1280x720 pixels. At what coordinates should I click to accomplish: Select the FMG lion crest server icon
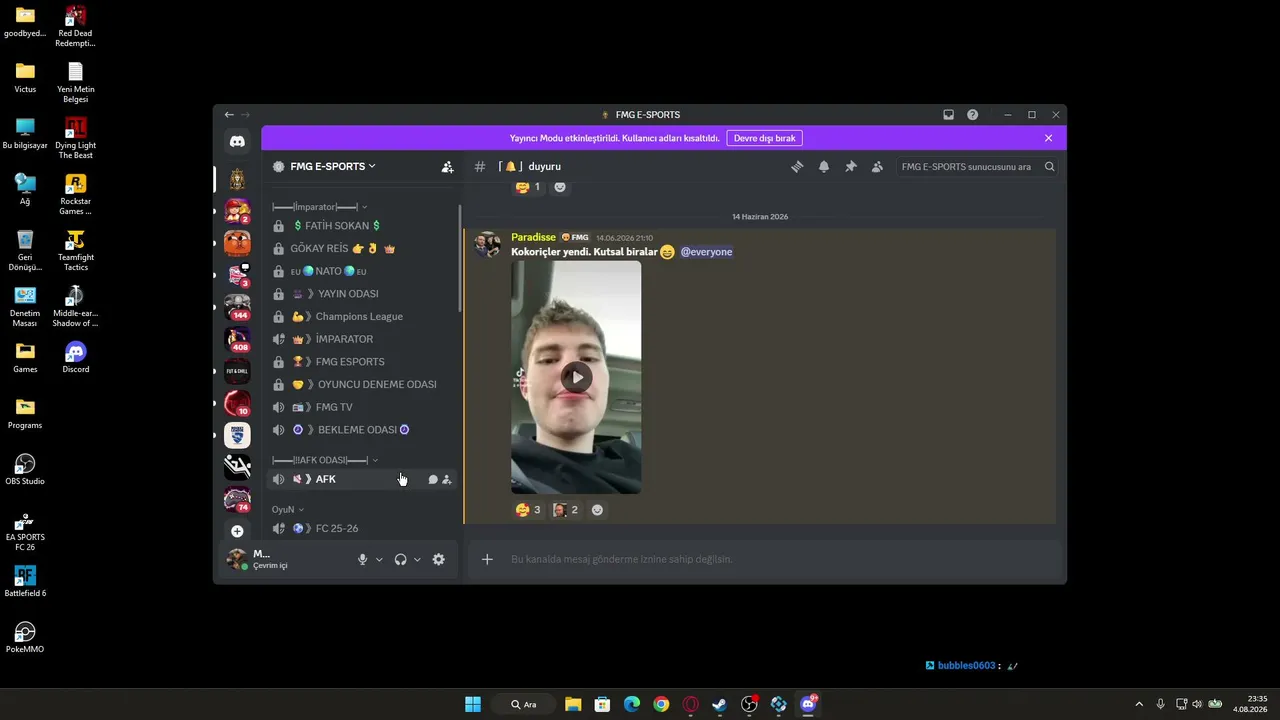[x=237, y=179]
